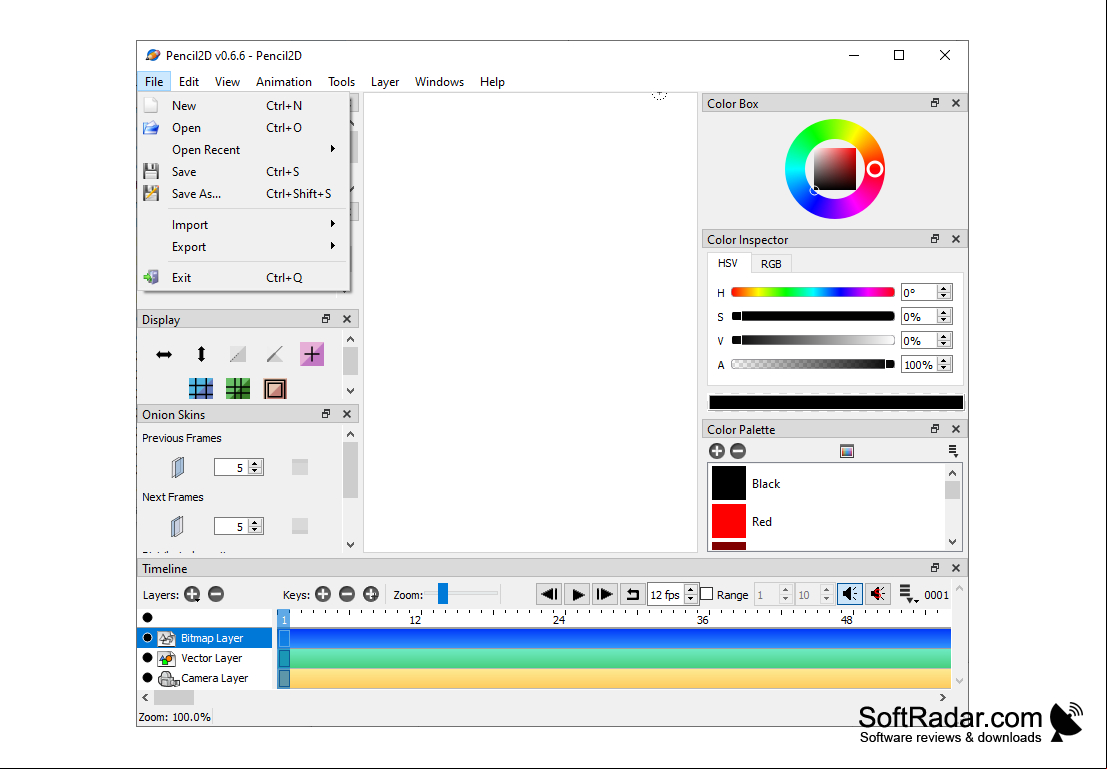Play the animation

coord(577,595)
